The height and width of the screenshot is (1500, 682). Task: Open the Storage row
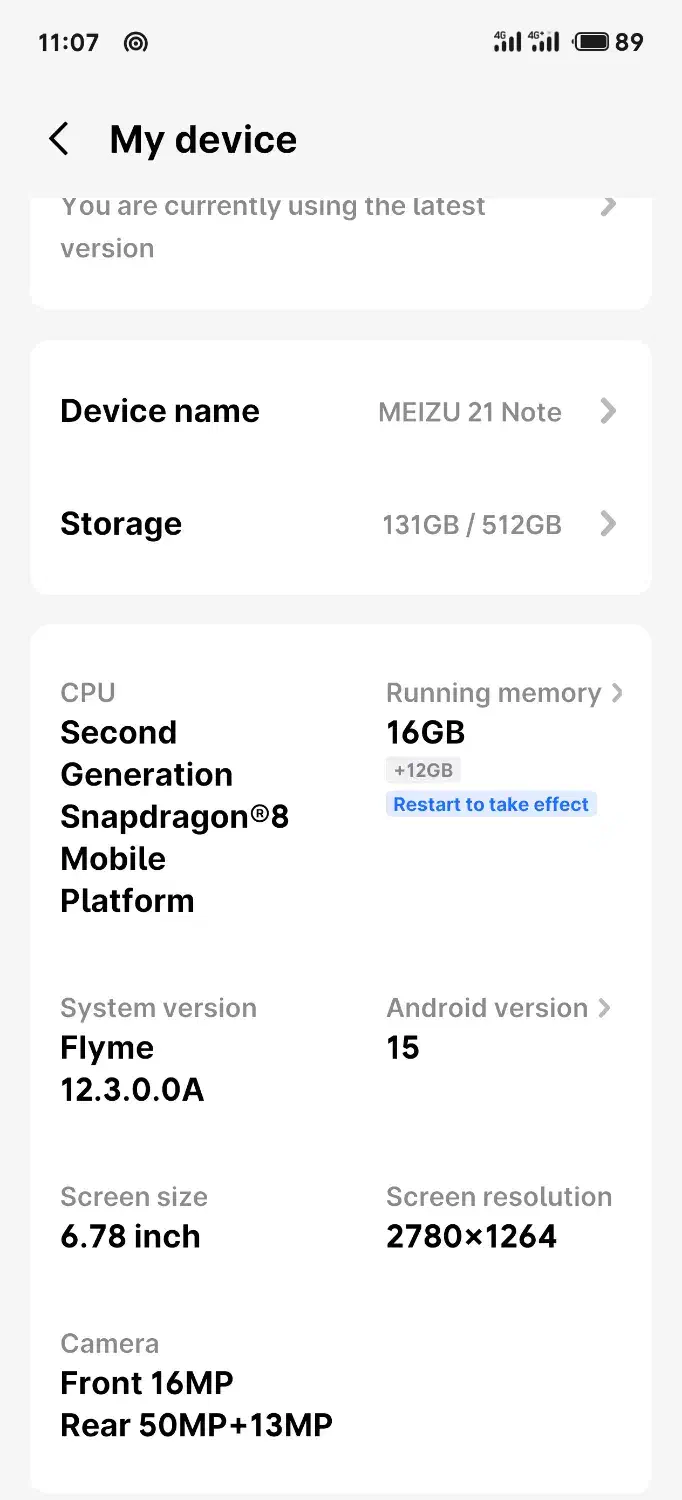point(340,524)
